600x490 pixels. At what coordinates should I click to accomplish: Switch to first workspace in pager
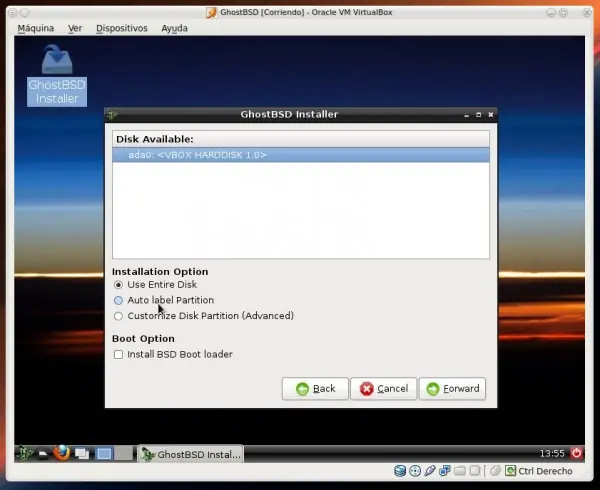(x=104, y=454)
